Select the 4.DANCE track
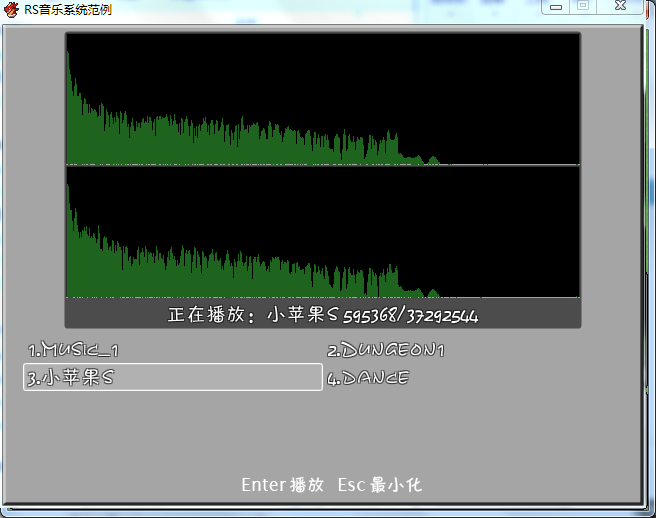 pyautogui.click(x=368, y=378)
